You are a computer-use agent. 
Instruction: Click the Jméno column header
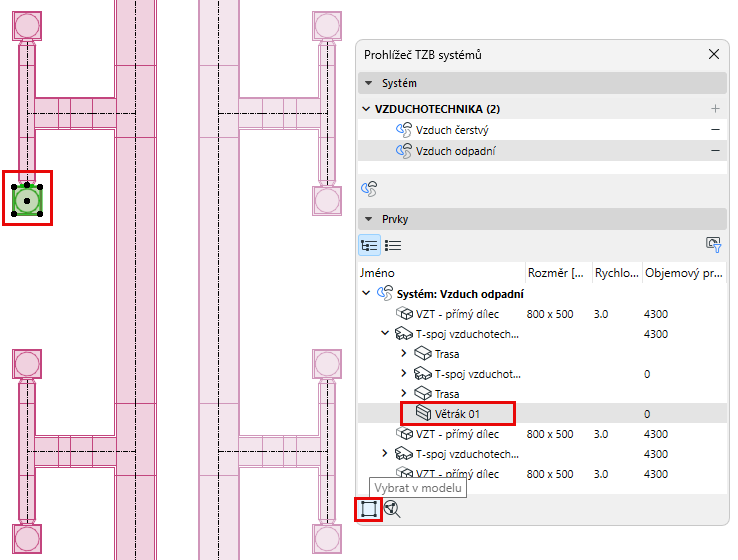pyautogui.click(x=441, y=273)
